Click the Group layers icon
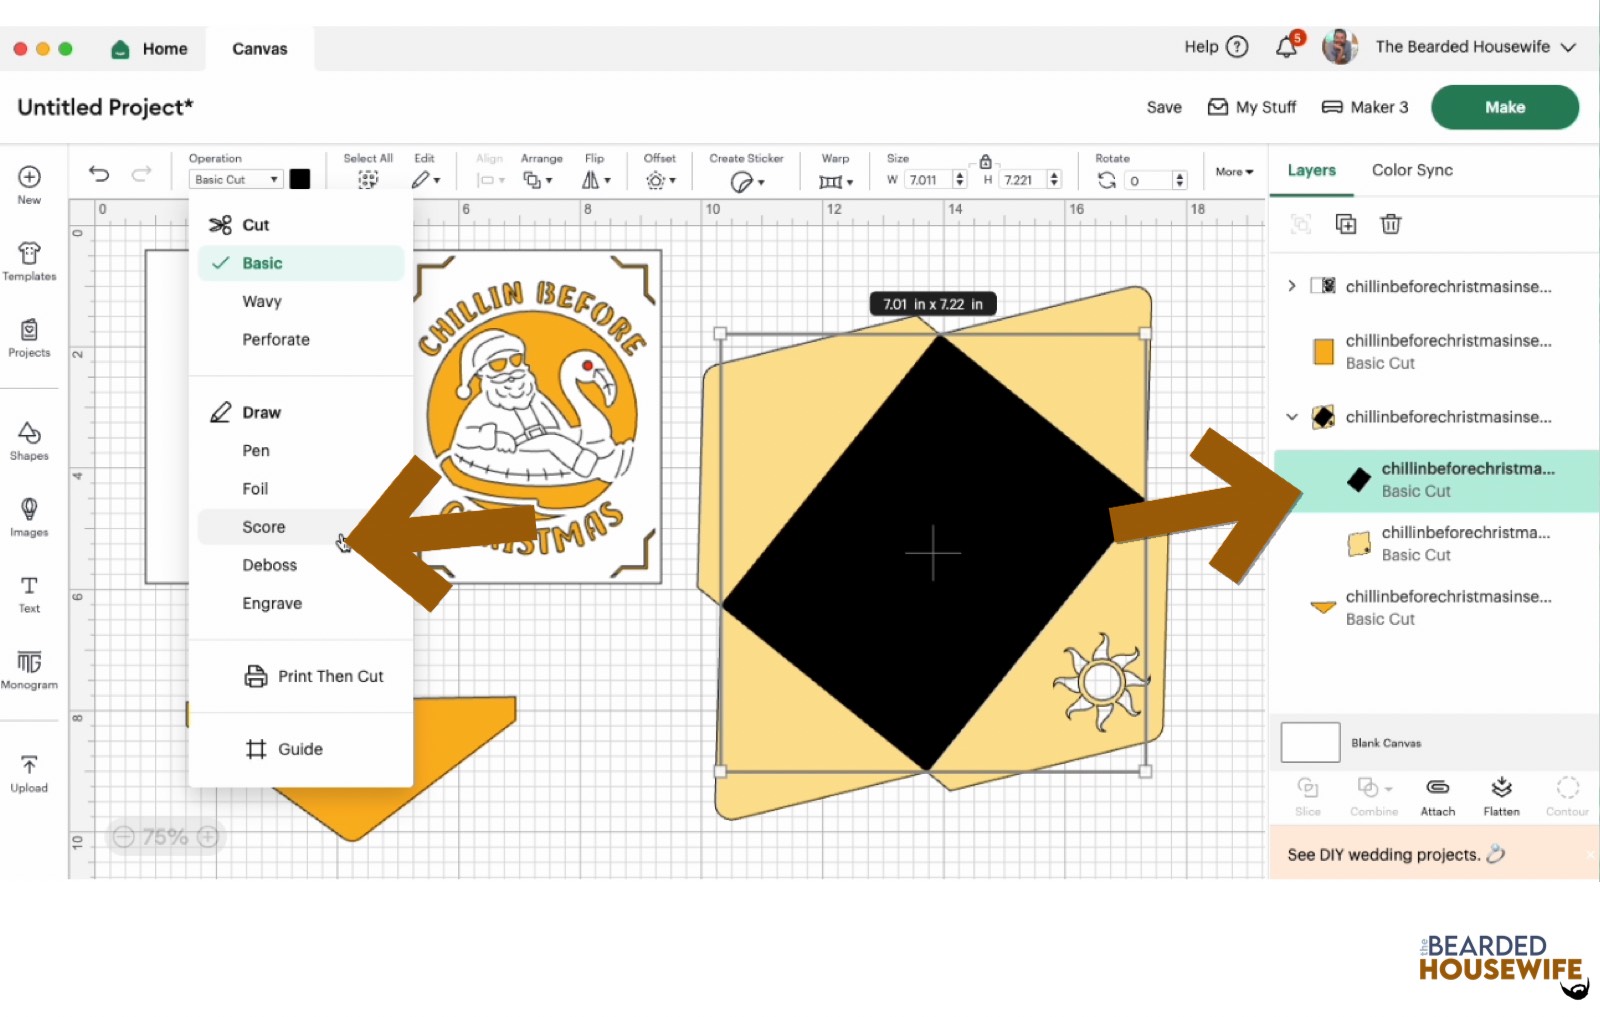Screen dimensions: 1600x1017 pos(1301,224)
